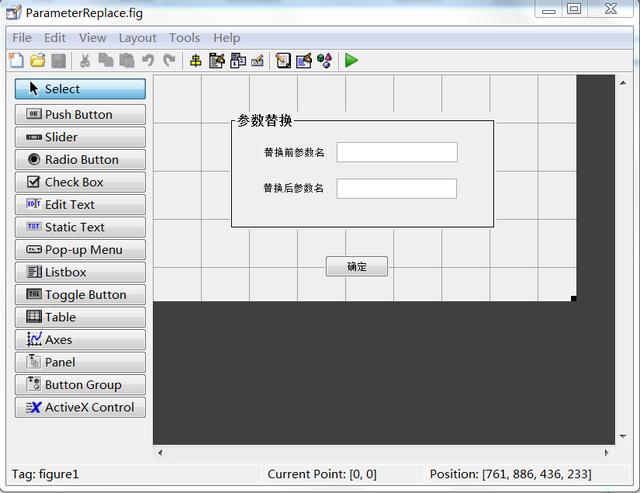Image resolution: width=640 pixels, height=493 pixels.
Task: Click the vertical scrollbar up arrow
Action: (623, 83)
